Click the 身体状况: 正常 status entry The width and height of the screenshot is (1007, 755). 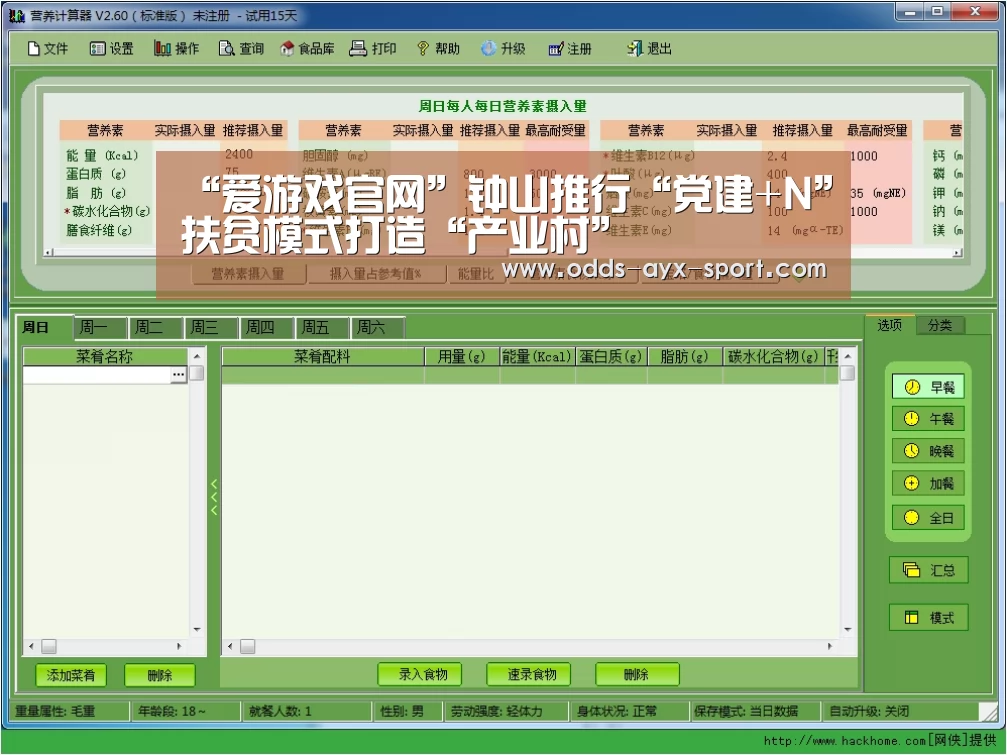coord(629,711)
